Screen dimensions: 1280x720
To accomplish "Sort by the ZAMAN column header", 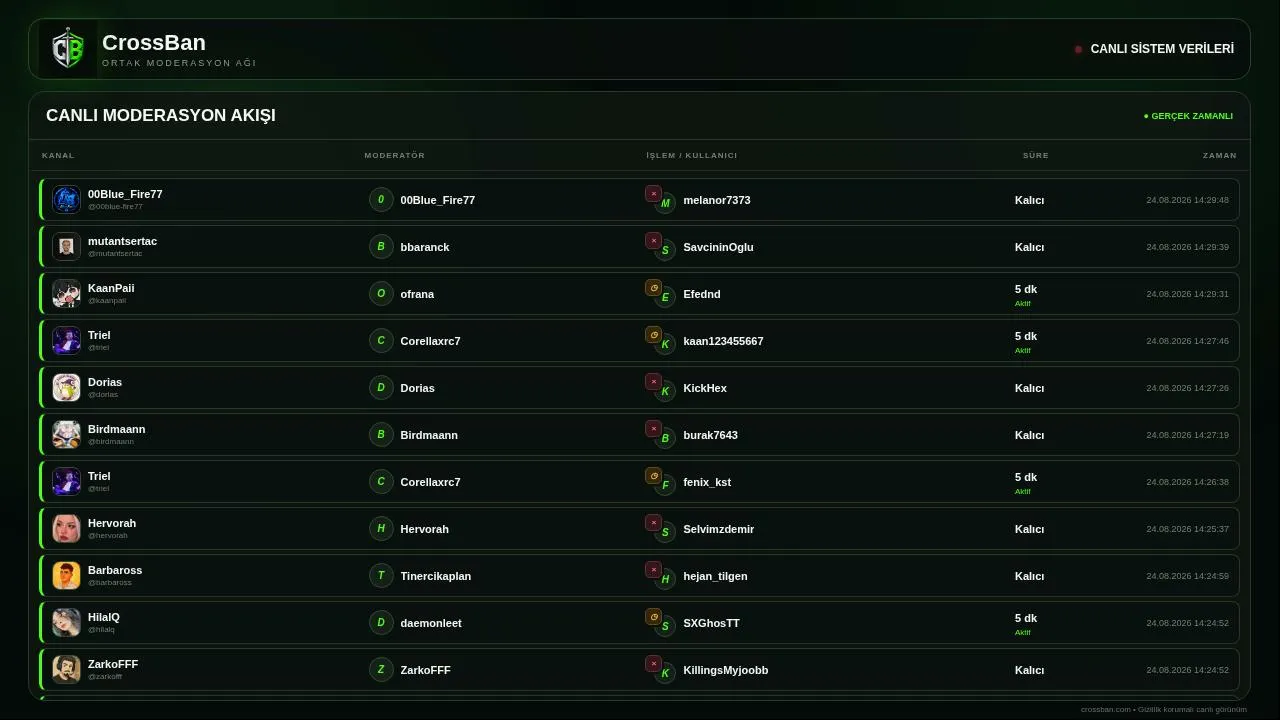I will pos(1220,155).
